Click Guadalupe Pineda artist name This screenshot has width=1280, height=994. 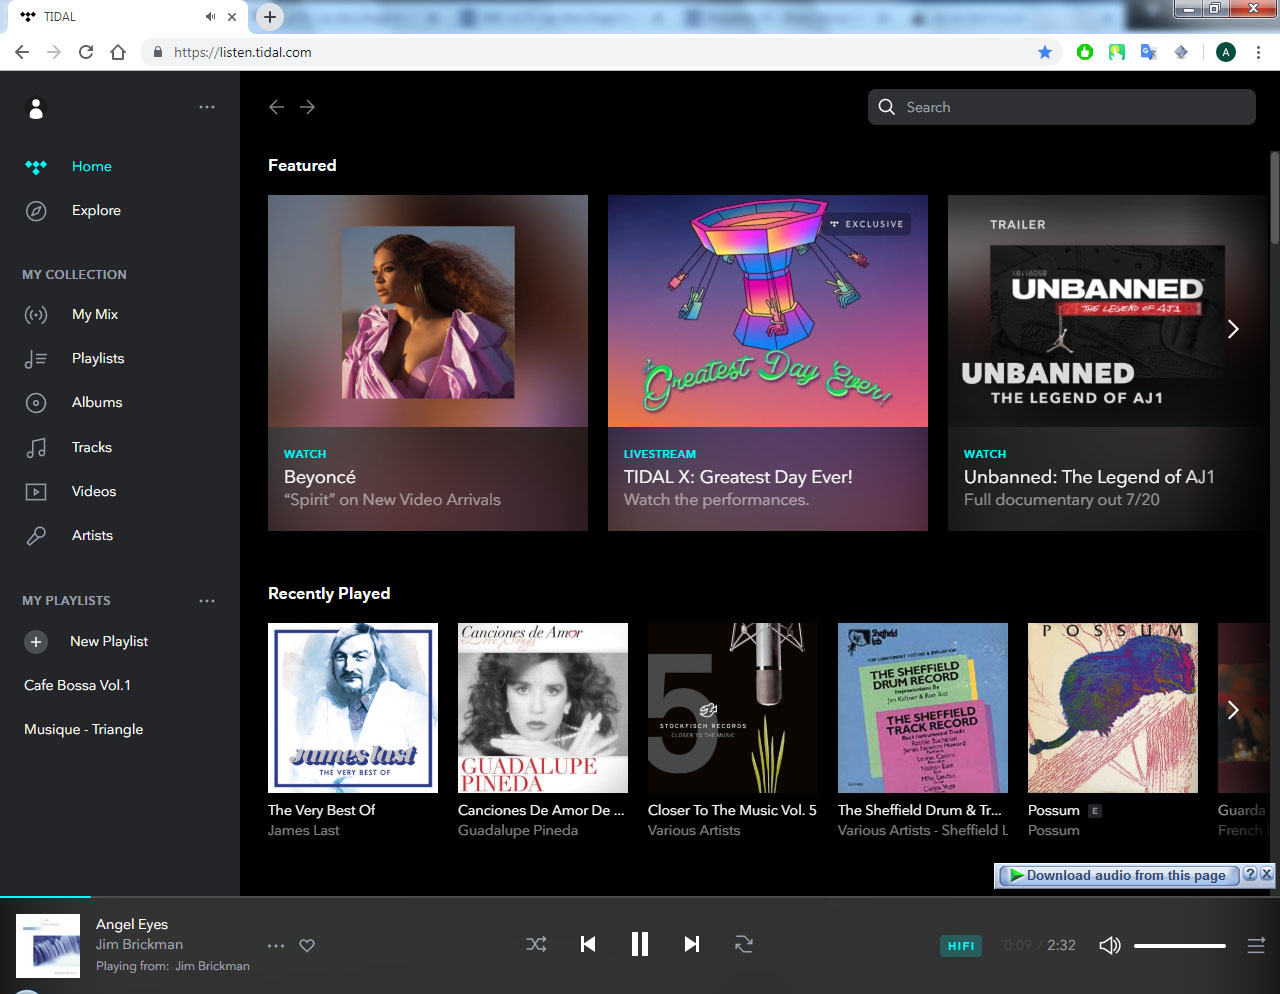[518, 830]
